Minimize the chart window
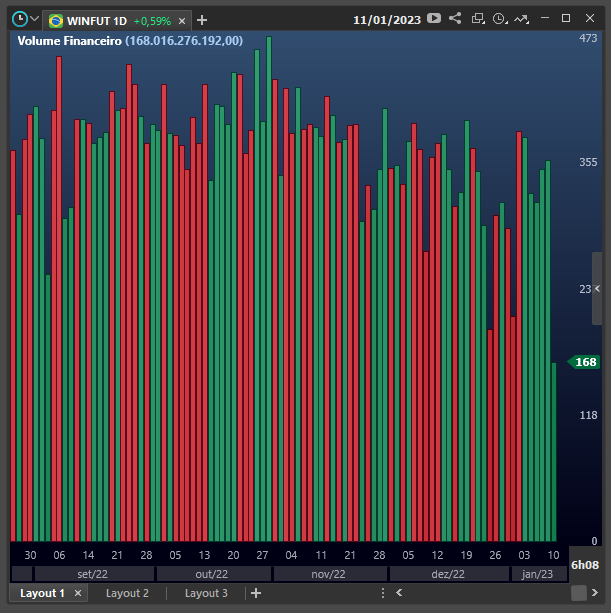Screen dimensions: 611x613 (545, 18)
